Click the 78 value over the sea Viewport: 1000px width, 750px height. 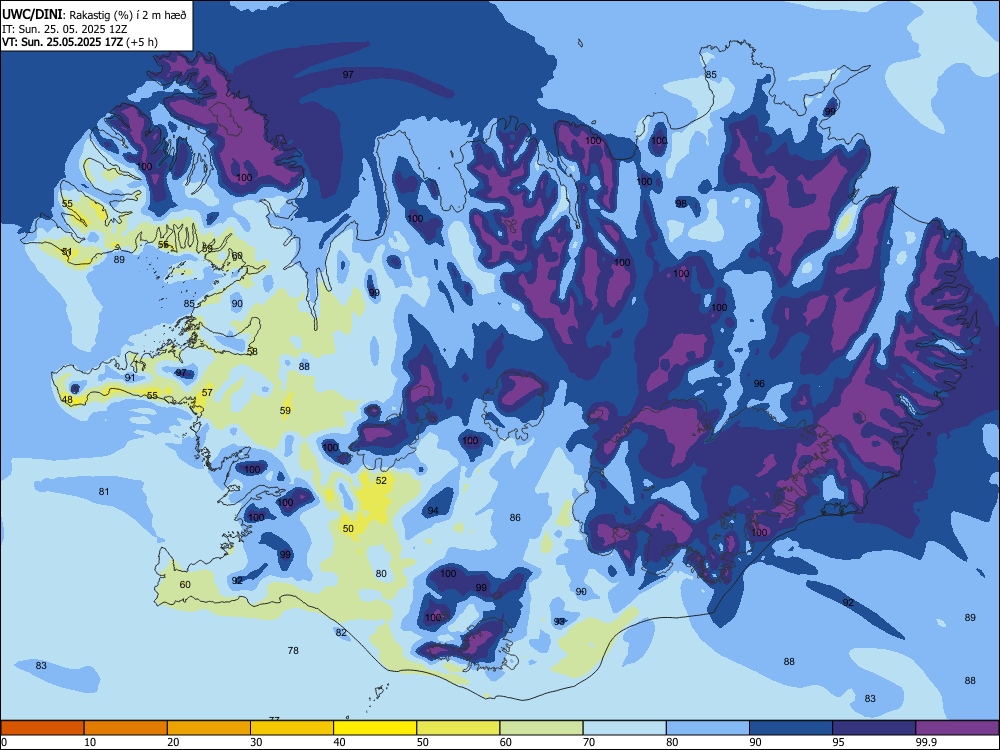[x=293, y=650]
